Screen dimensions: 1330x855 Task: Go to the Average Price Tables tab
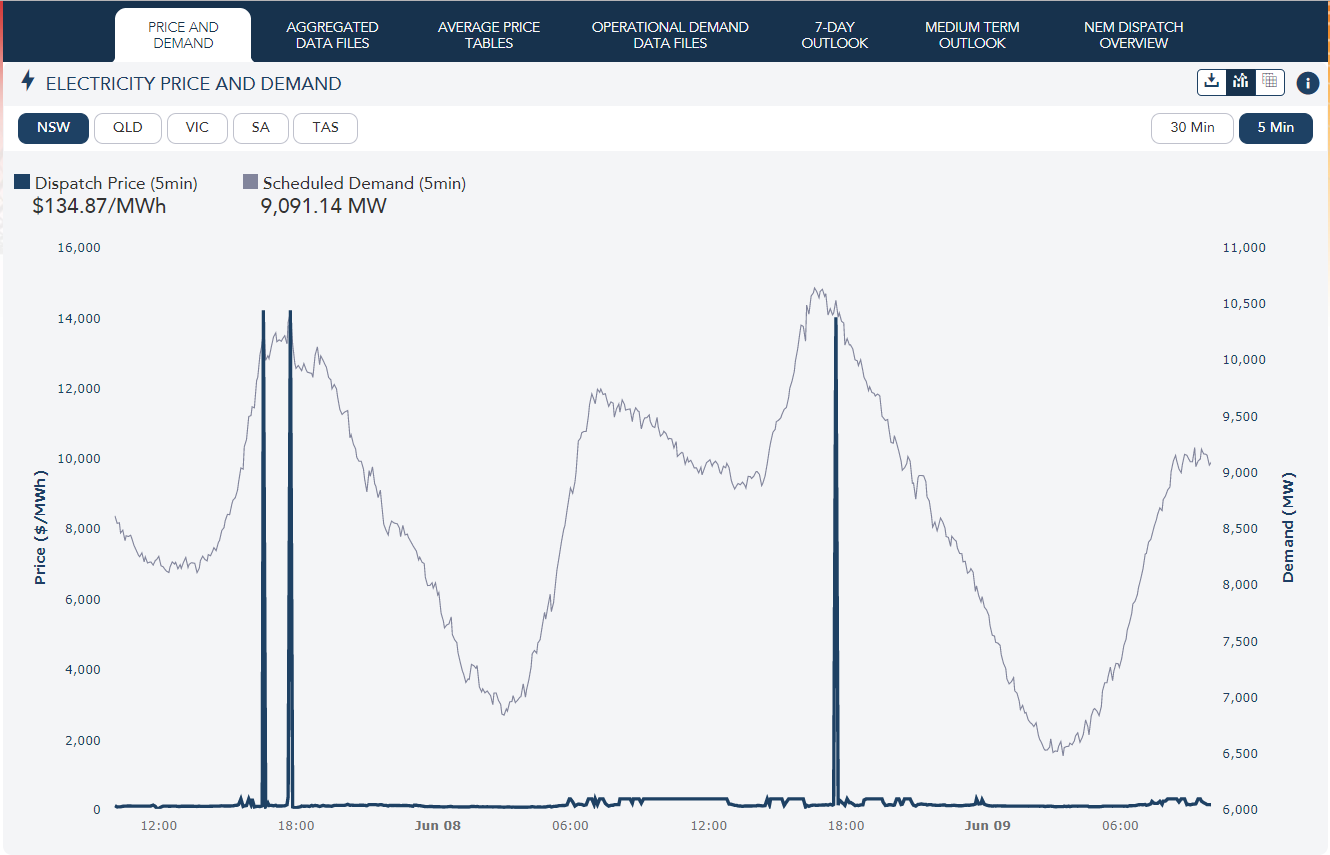tap(489, 35)
